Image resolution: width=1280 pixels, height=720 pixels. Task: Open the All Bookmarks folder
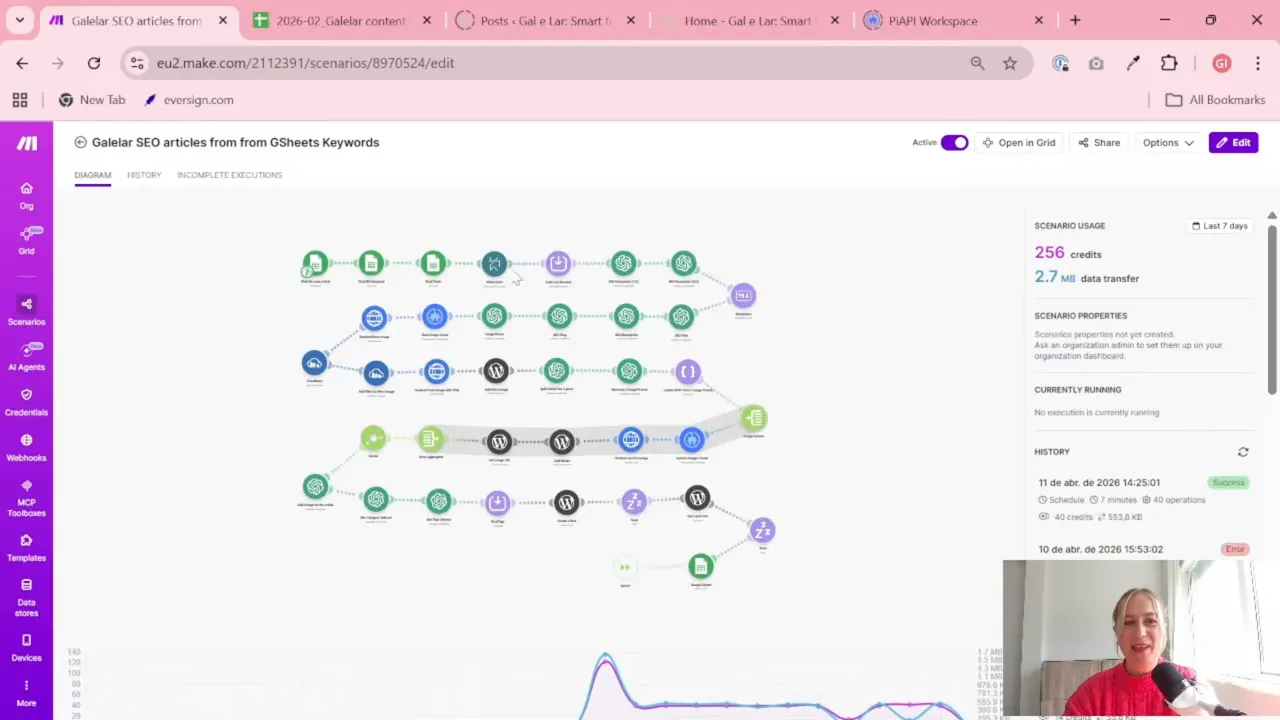pyautogui.click(x=1216, y=100)
